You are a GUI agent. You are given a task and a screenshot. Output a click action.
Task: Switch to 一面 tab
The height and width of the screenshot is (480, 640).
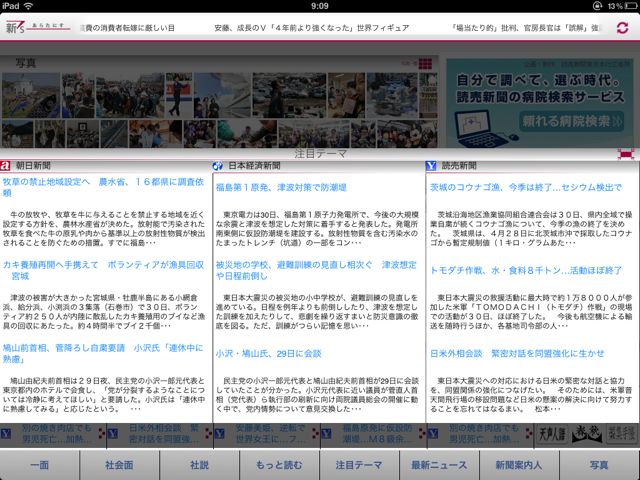(40, 464)
